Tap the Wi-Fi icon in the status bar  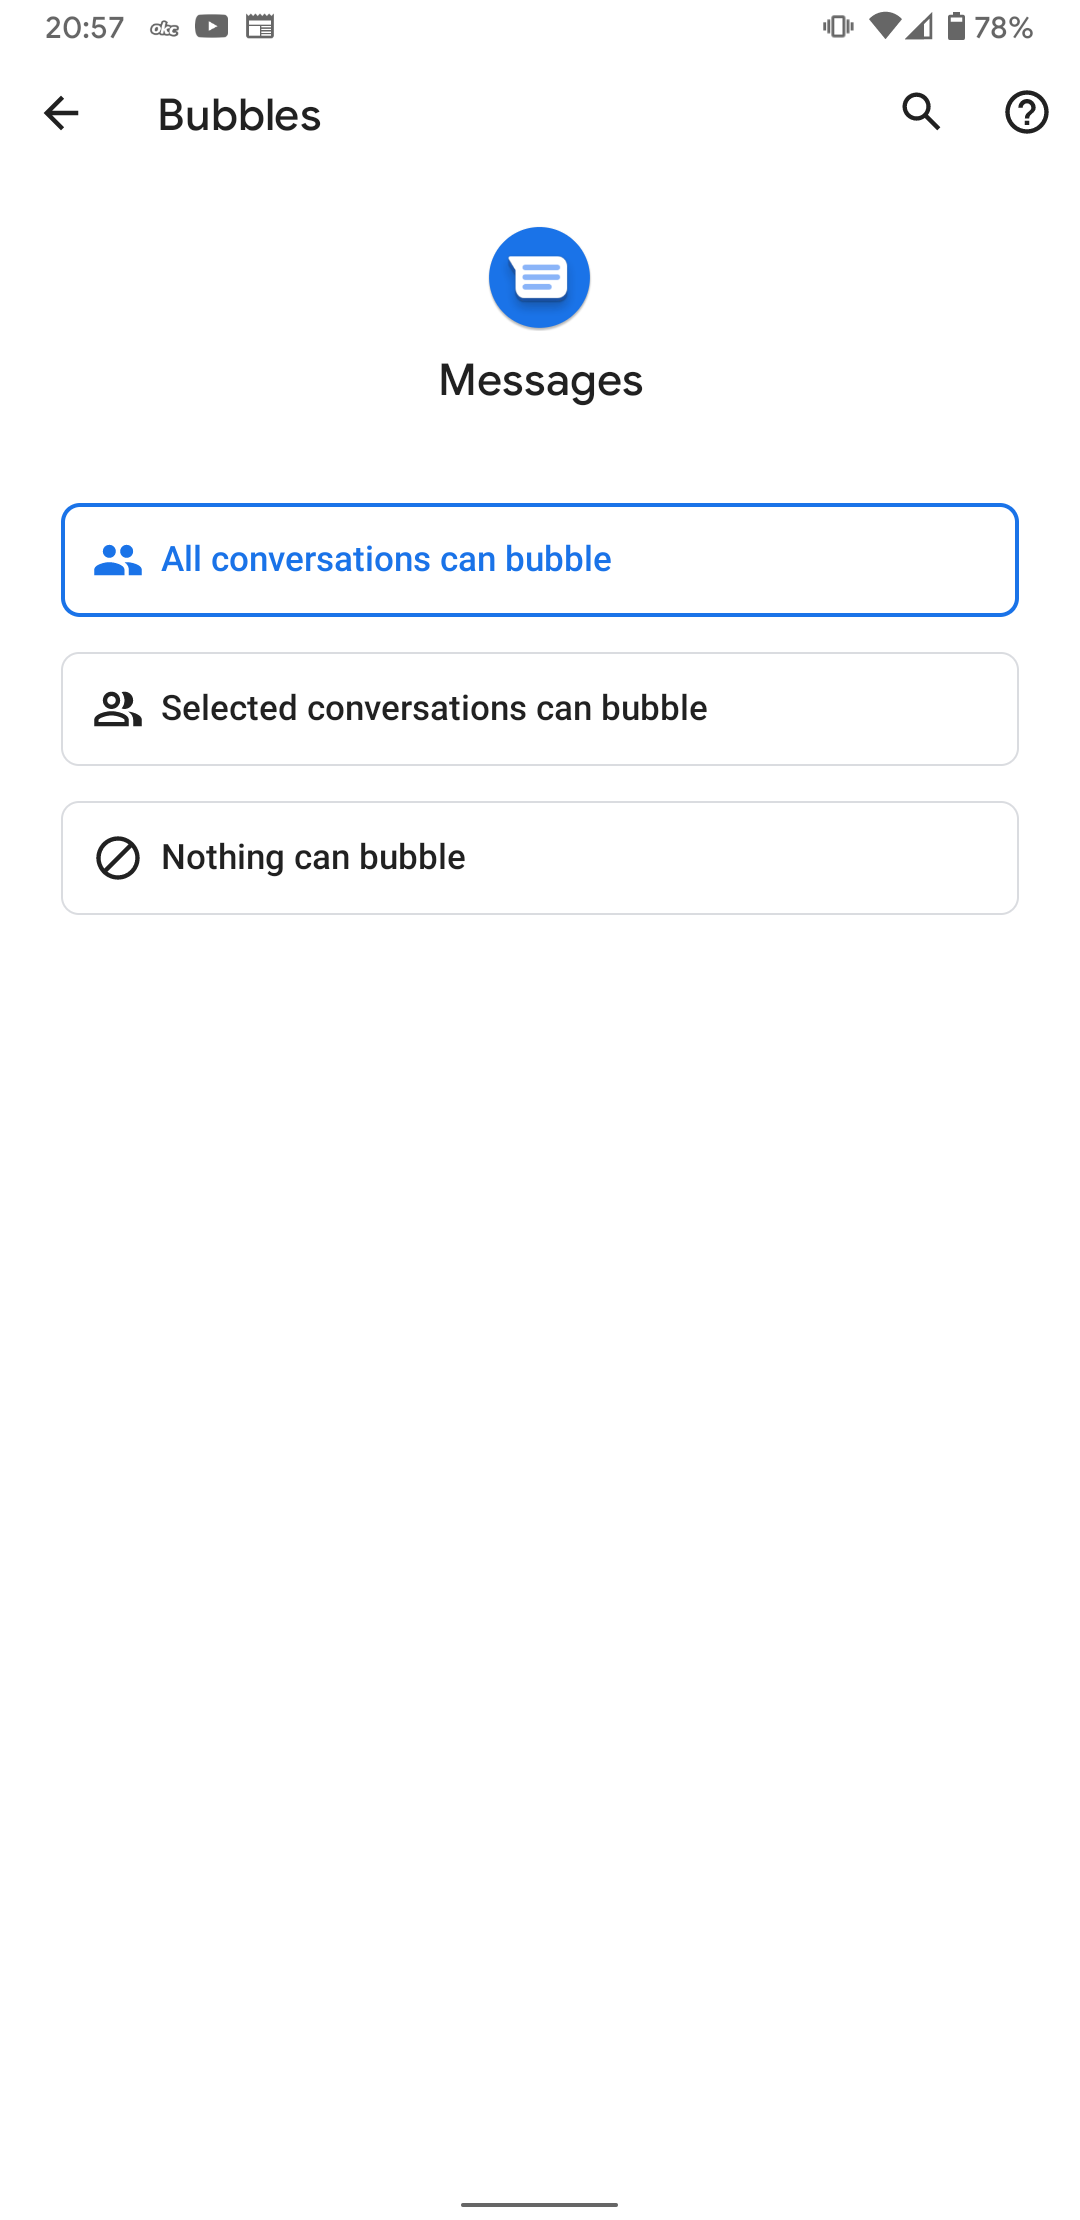point(884,27)
